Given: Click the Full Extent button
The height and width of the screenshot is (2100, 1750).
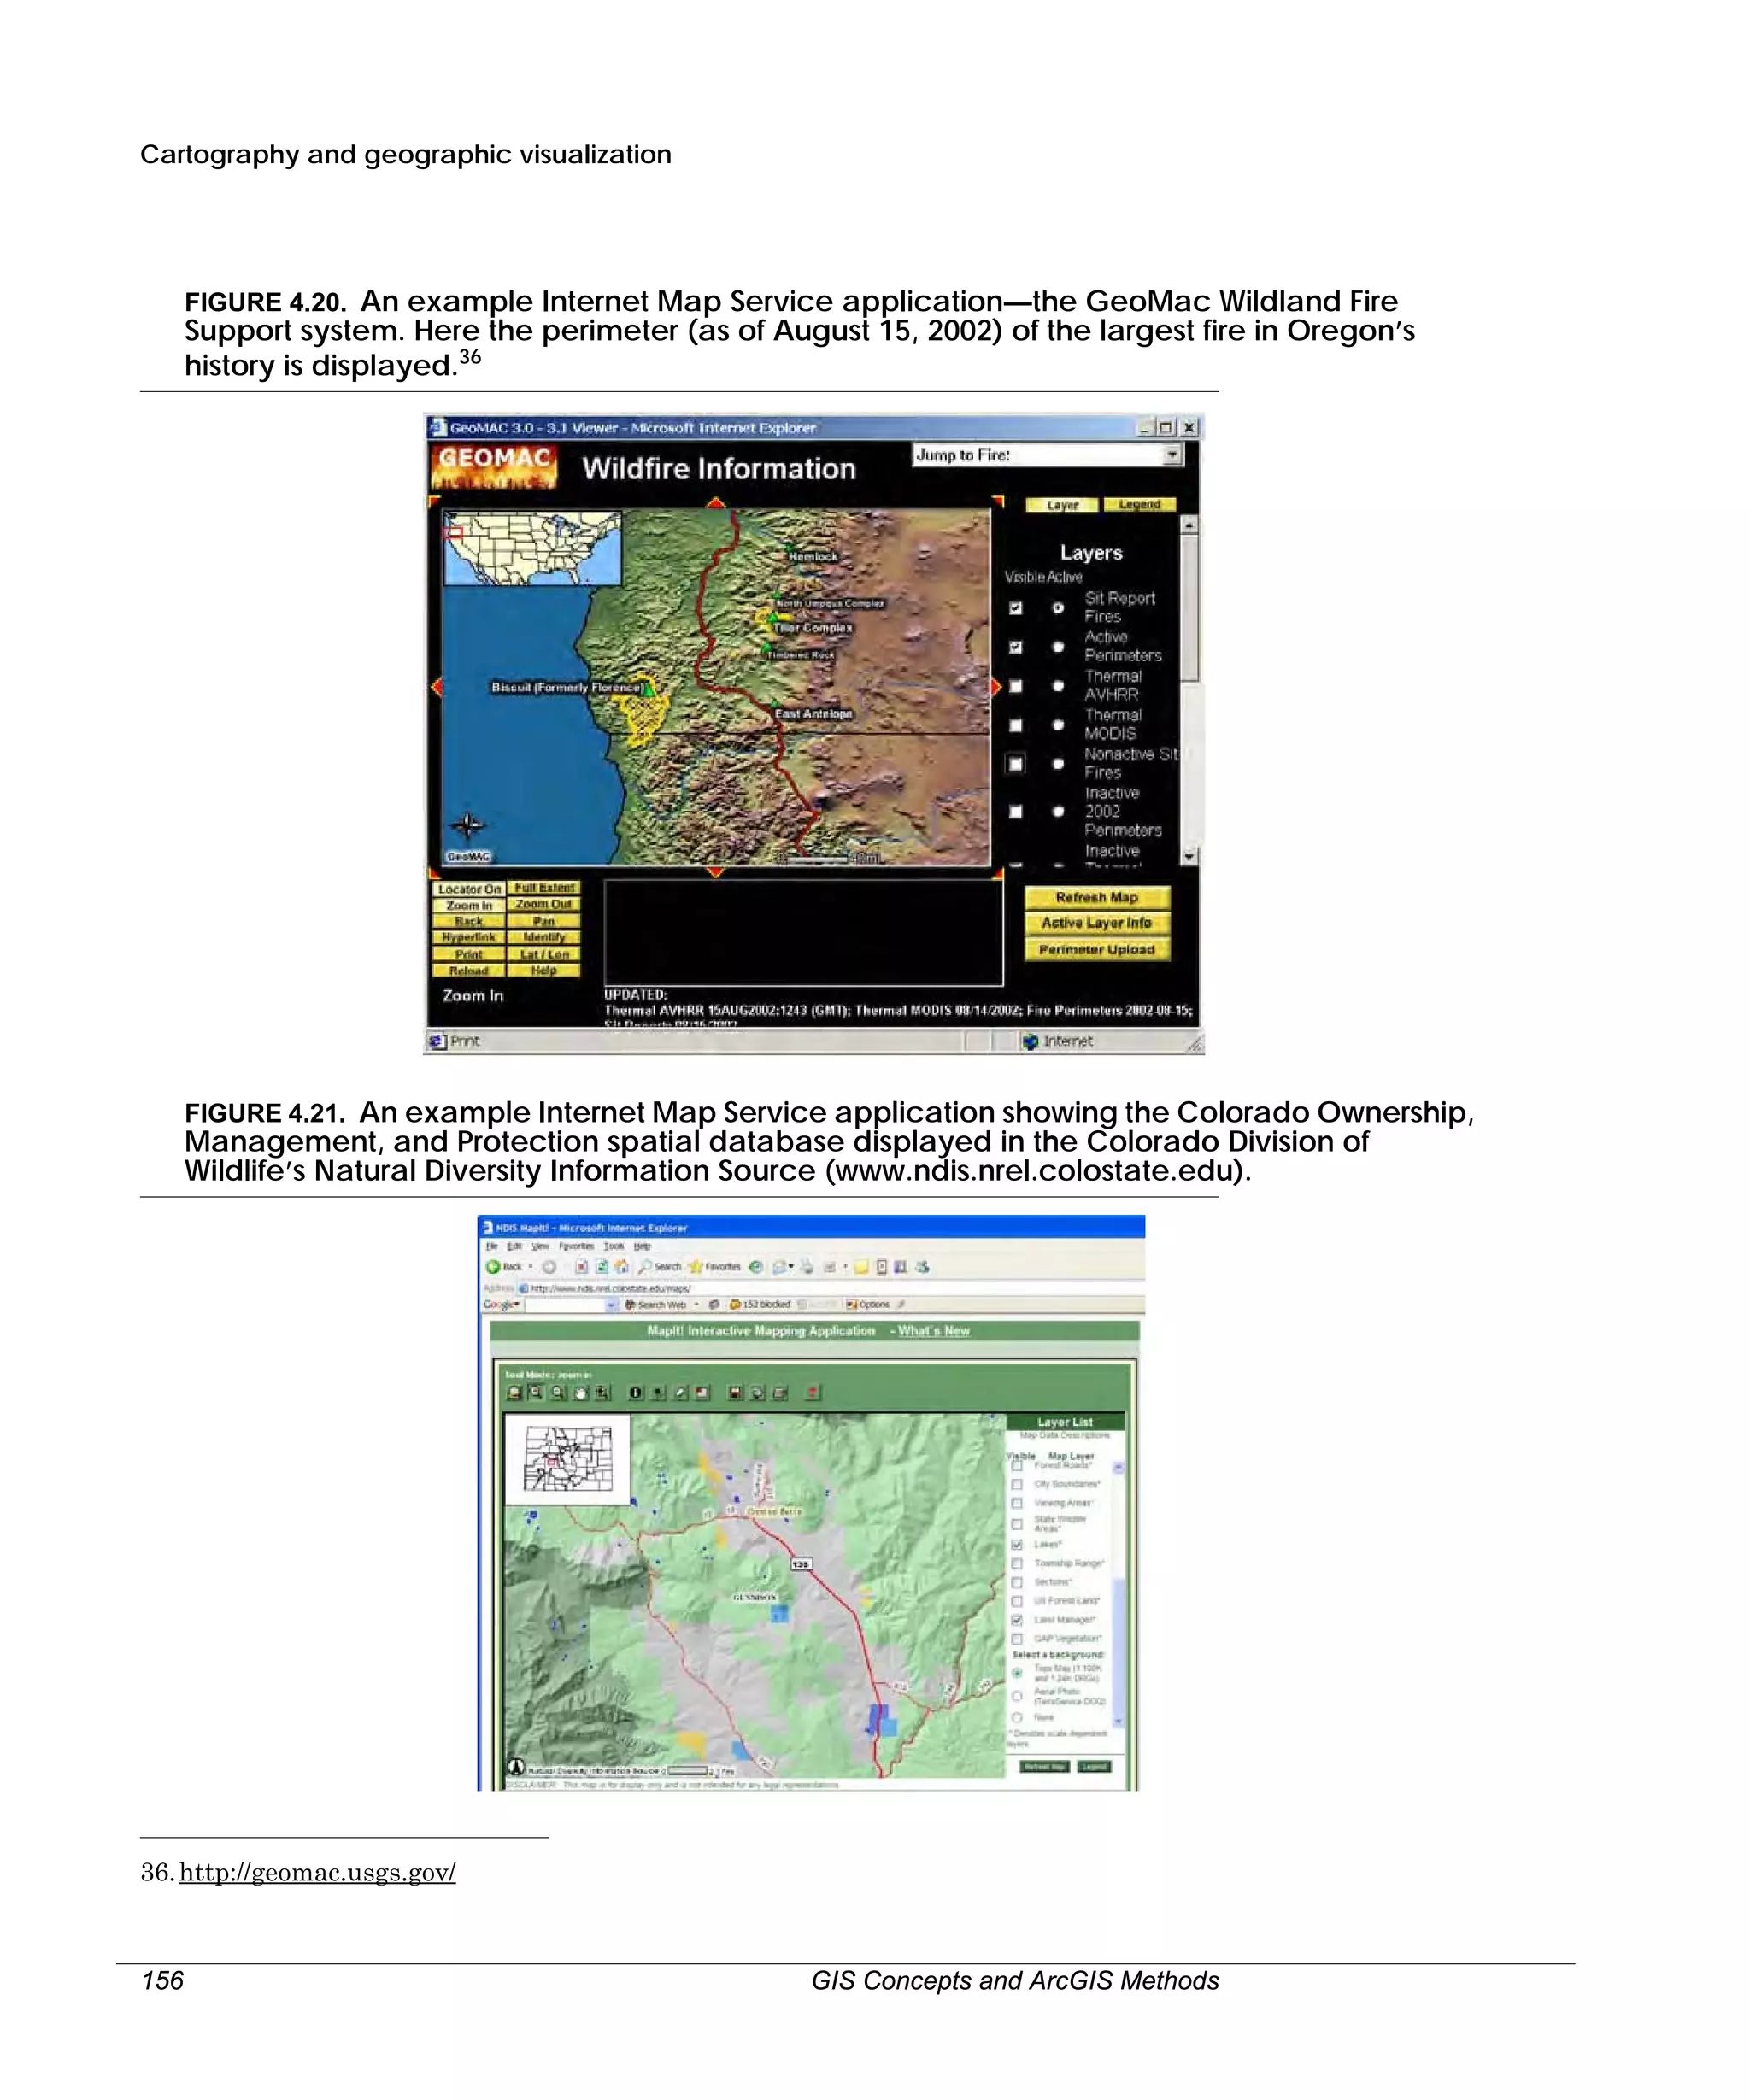Looking at the screenshot, I should pos(544,888).
